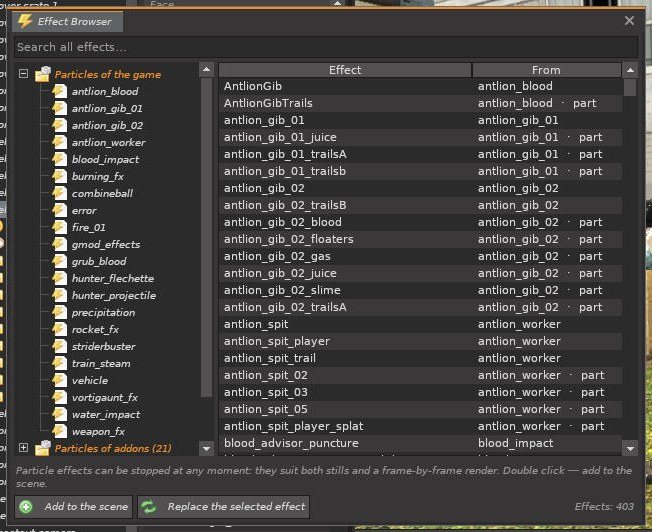Click the vortigaunt_fx file icon
652x532 pixels.
(x=59, y=398)
